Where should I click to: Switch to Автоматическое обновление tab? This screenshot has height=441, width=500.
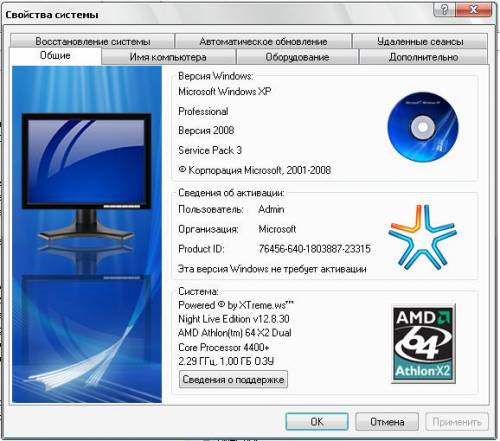[x=263, y=41]
